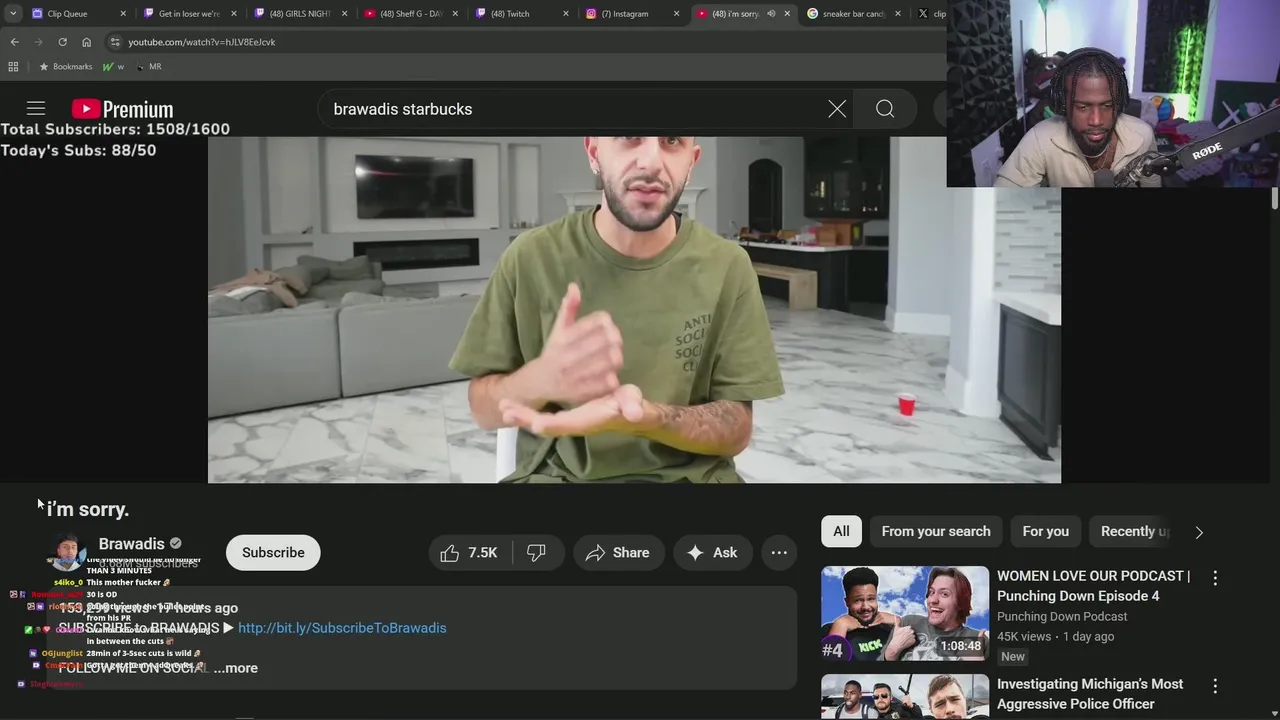1280x720 pixels.
Task: Play or pause the Brawadis video player
Action: (x=634, y=310)
